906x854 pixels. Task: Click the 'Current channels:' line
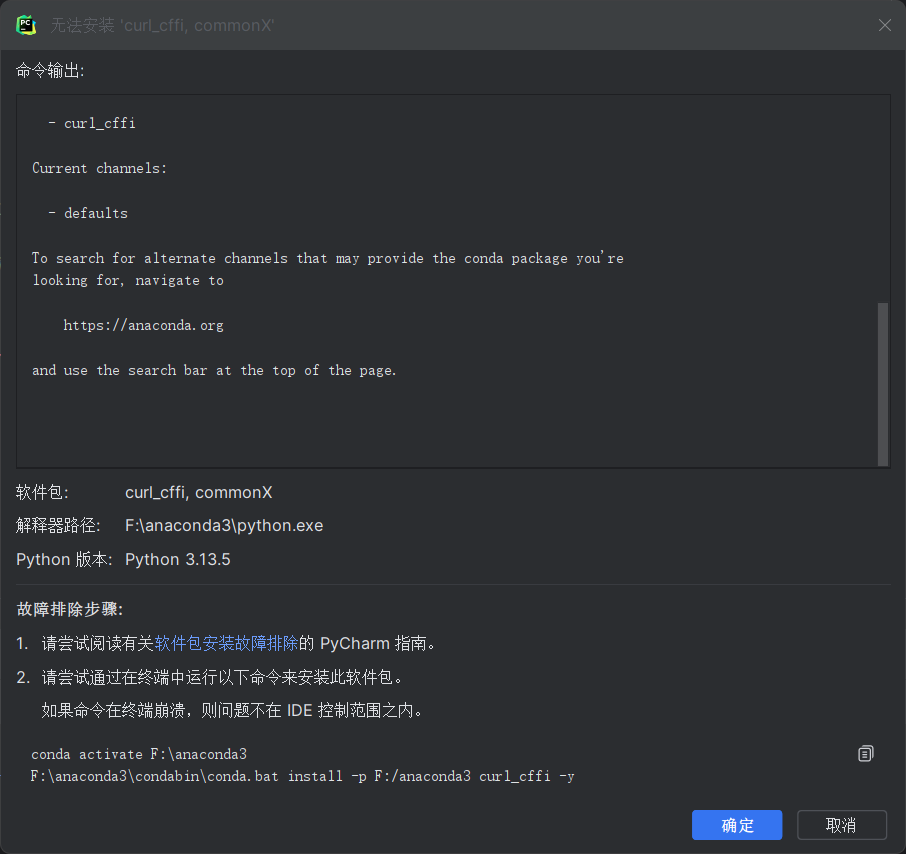point(99,168)
